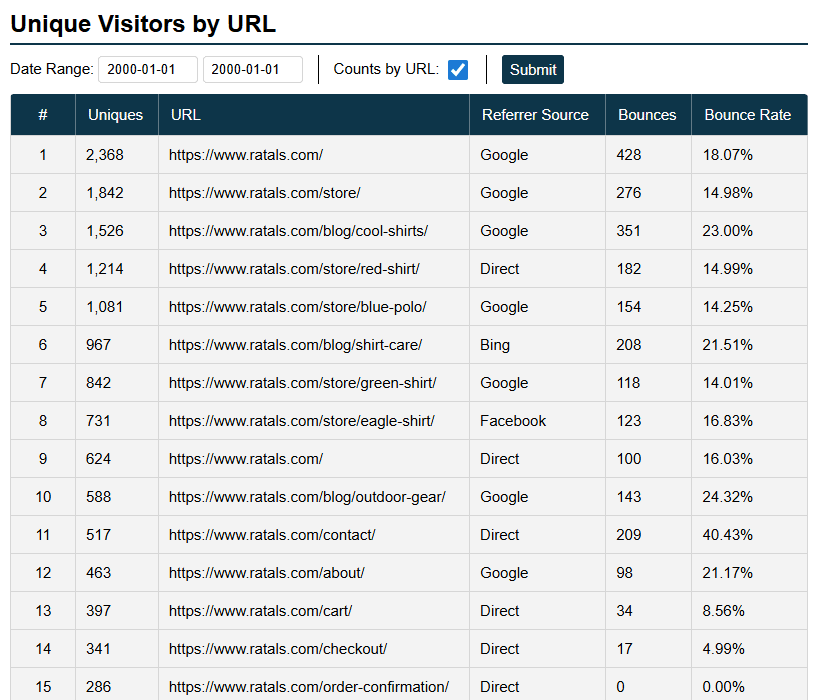Toggle the Counts by URL checkbox
Viewport: 818px width, 700px height.
click(458, 69)
